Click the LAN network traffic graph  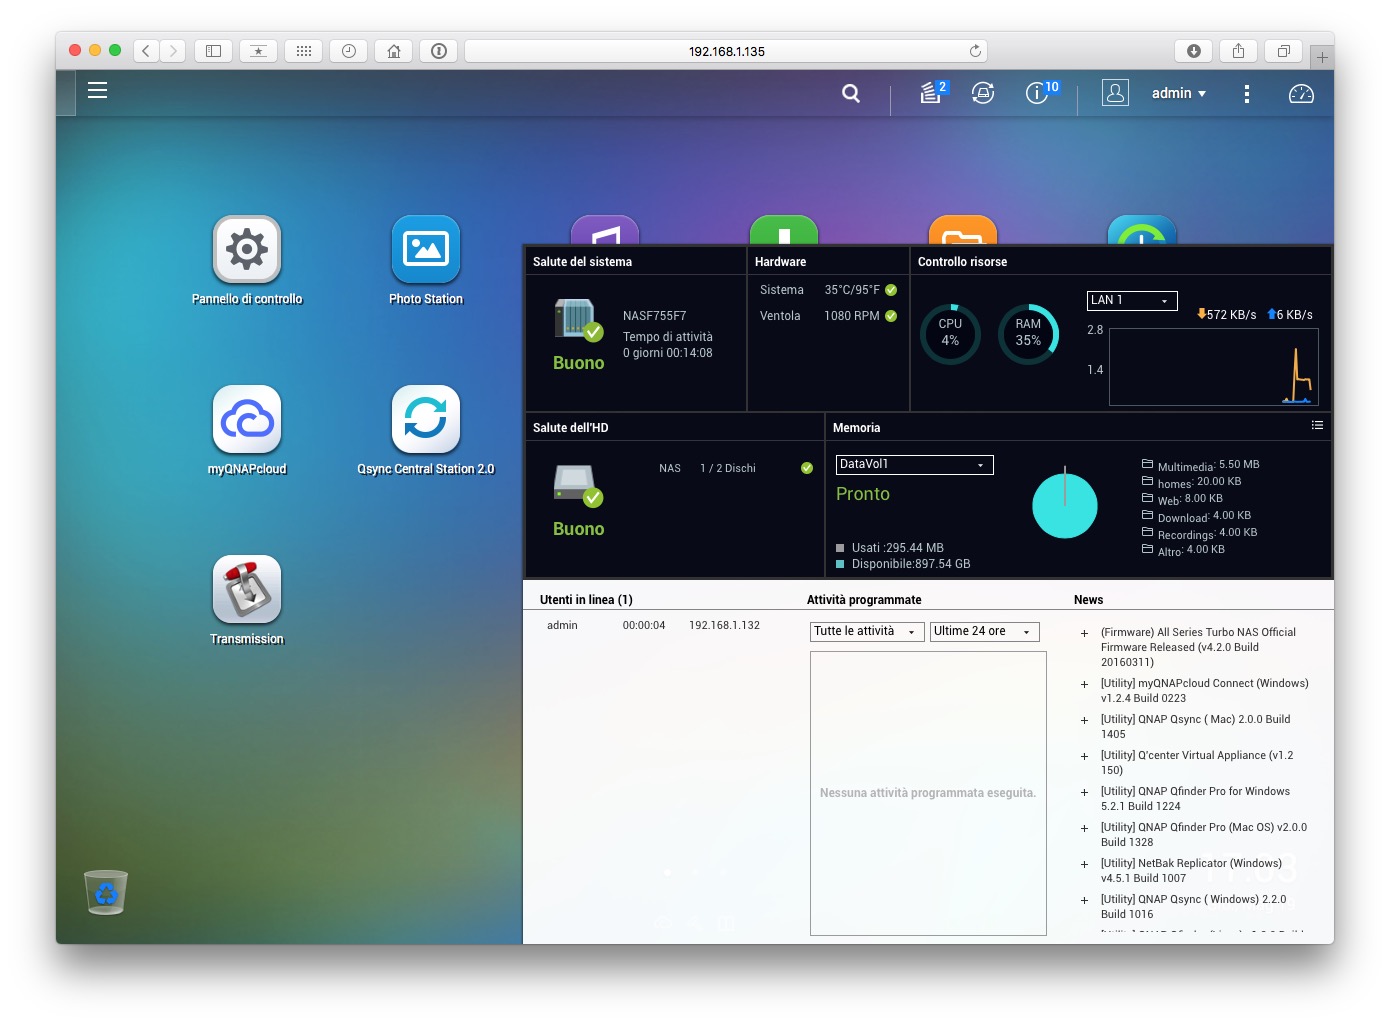tap(1213, 367)
